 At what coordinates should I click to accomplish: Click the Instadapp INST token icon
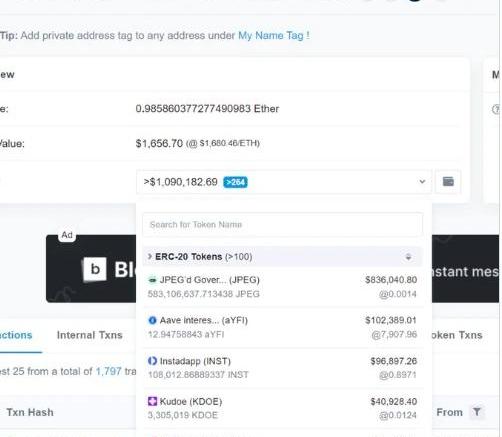tap(152, 361)
